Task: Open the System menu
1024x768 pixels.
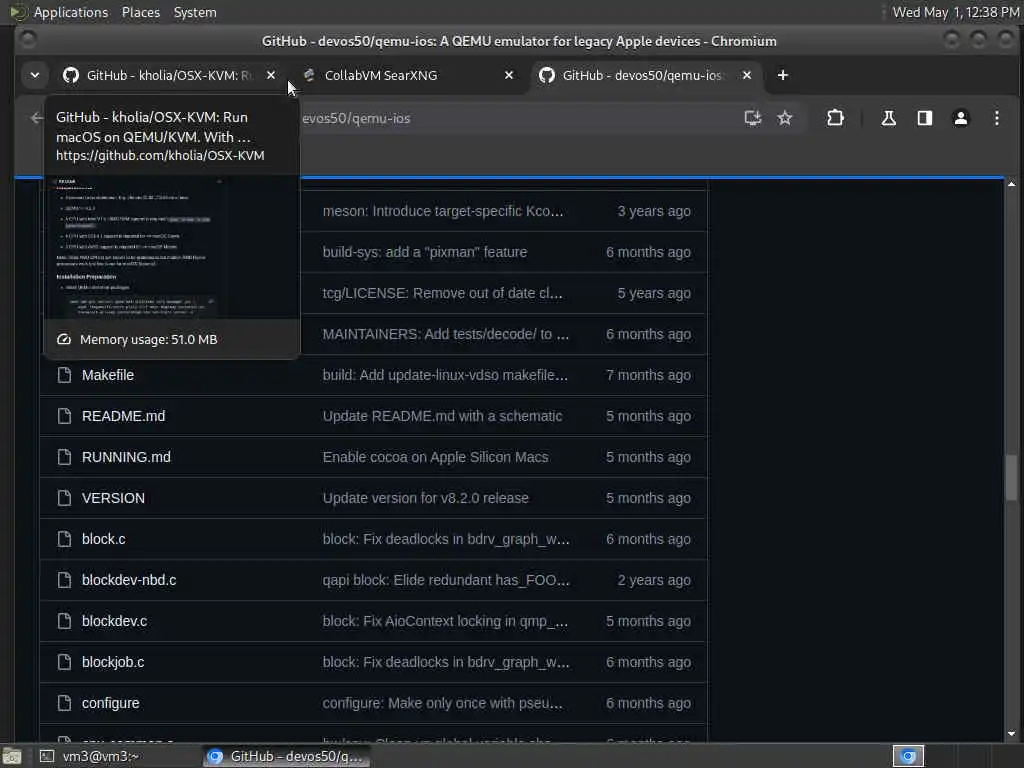Action: tap(195, 12)
